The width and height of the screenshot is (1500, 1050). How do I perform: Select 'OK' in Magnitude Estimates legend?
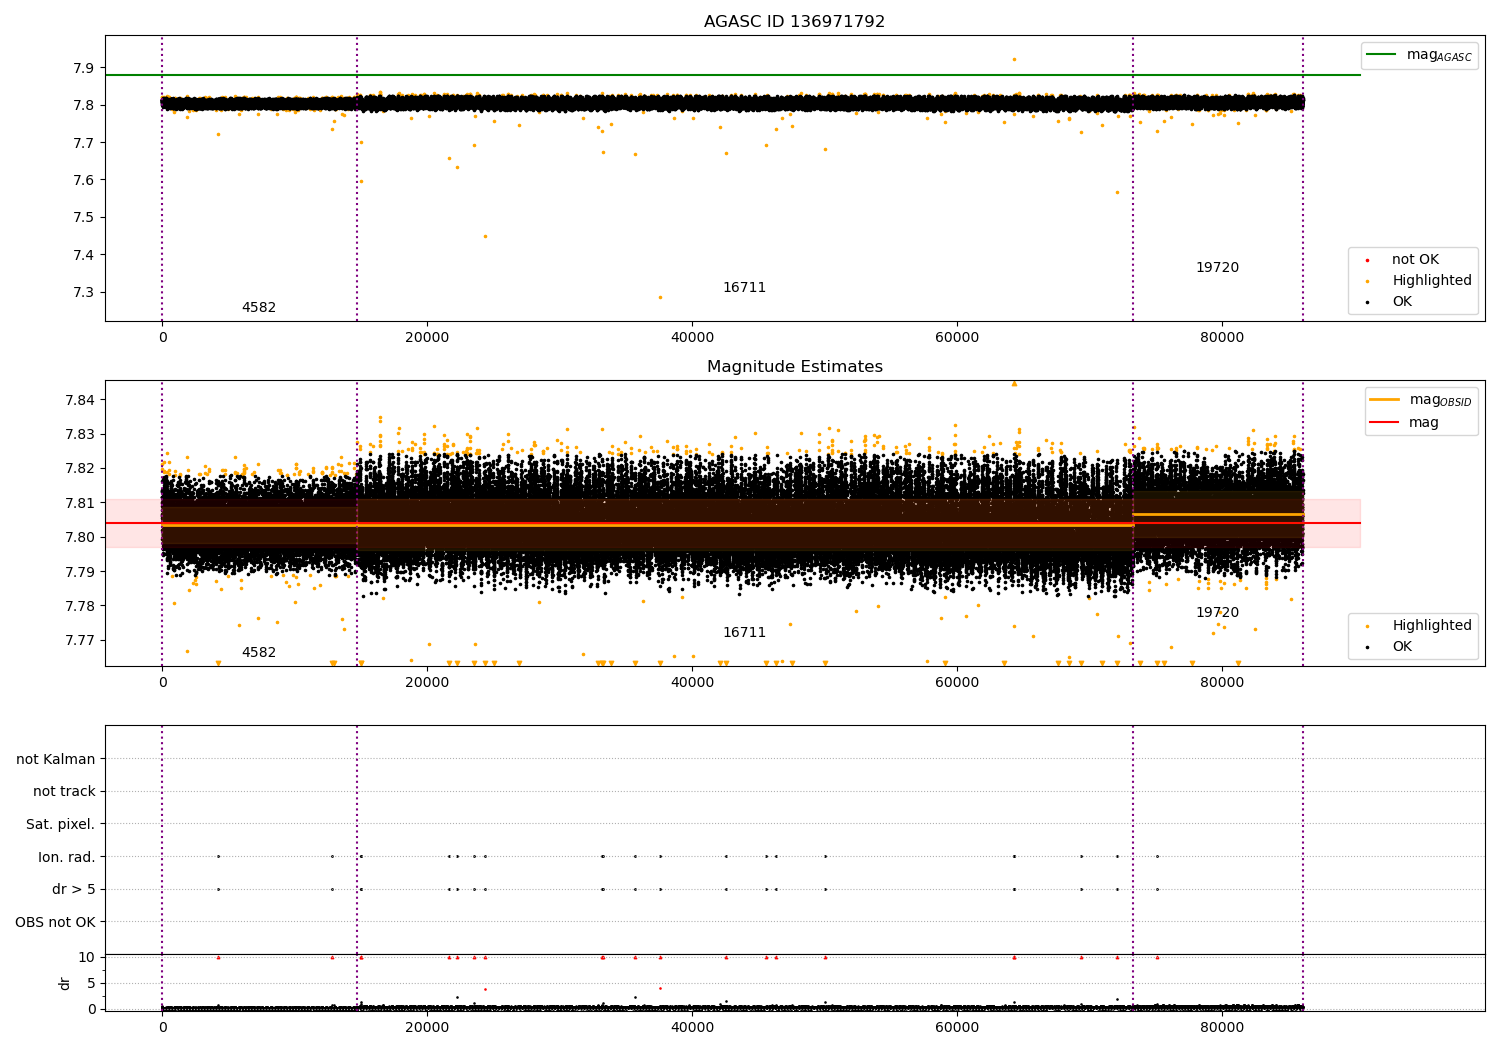[1402, 647]
